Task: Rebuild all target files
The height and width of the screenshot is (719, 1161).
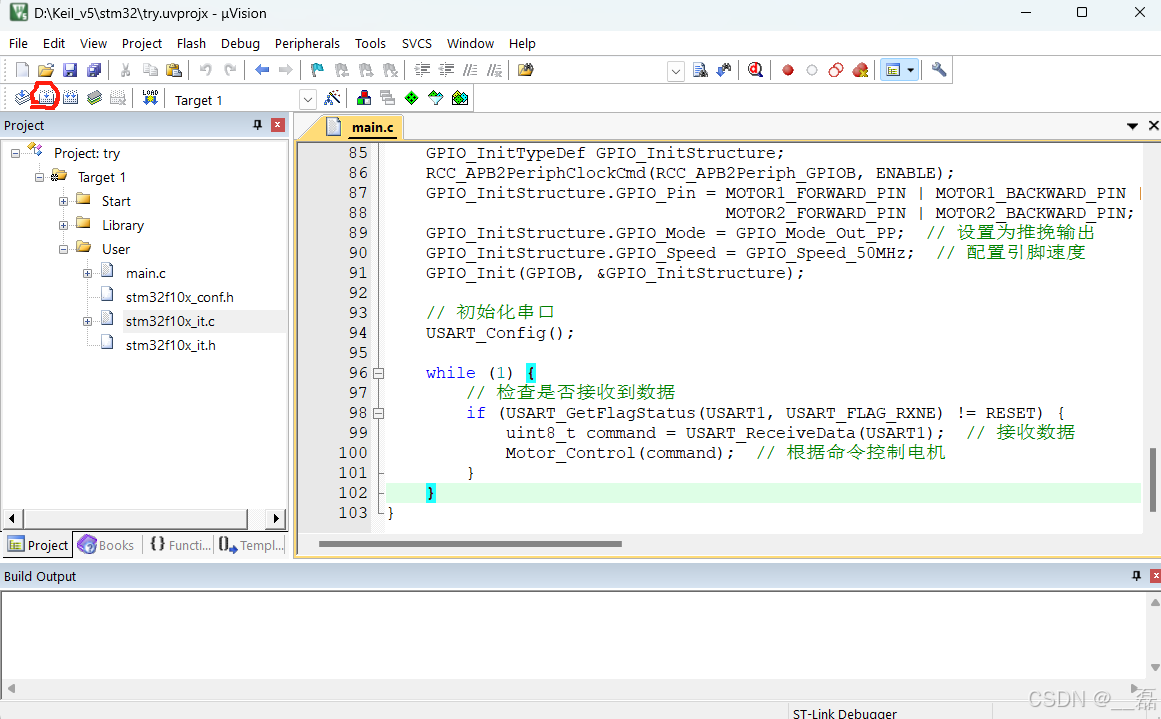Action: pyautogui.click(x=70, y=98)
